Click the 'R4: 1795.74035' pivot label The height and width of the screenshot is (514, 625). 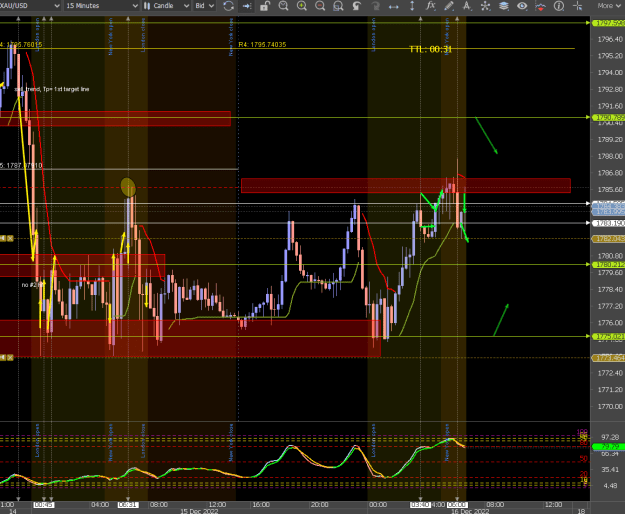coord(262,45)
